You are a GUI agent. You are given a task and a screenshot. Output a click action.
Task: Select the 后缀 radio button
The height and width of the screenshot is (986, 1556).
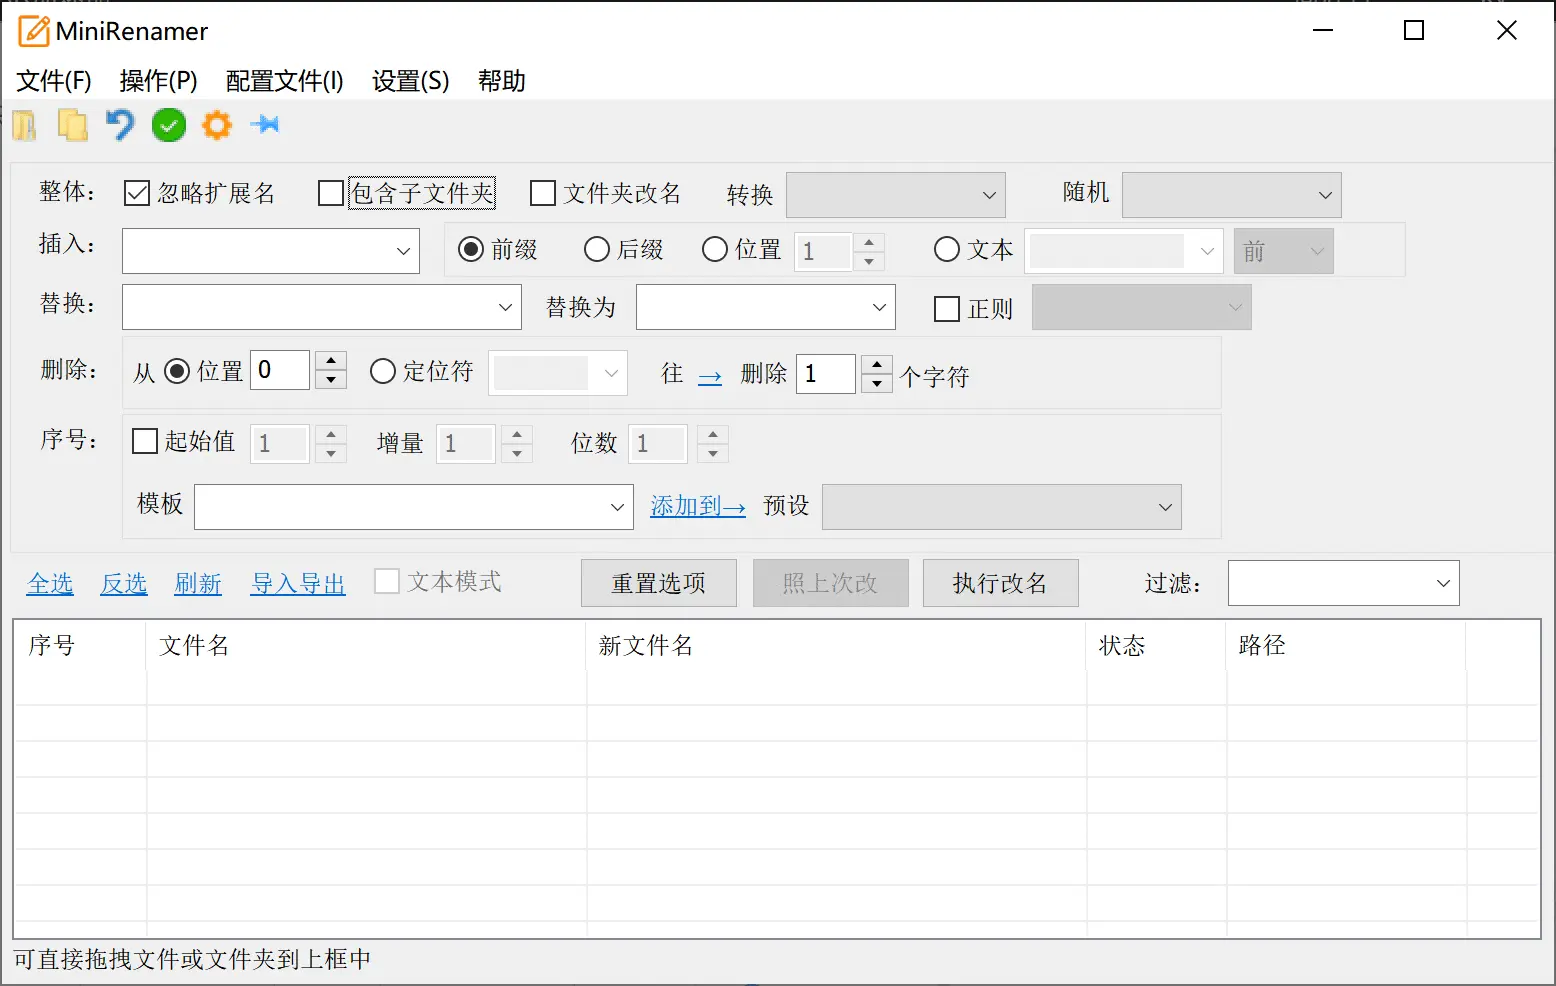point(597,249)
